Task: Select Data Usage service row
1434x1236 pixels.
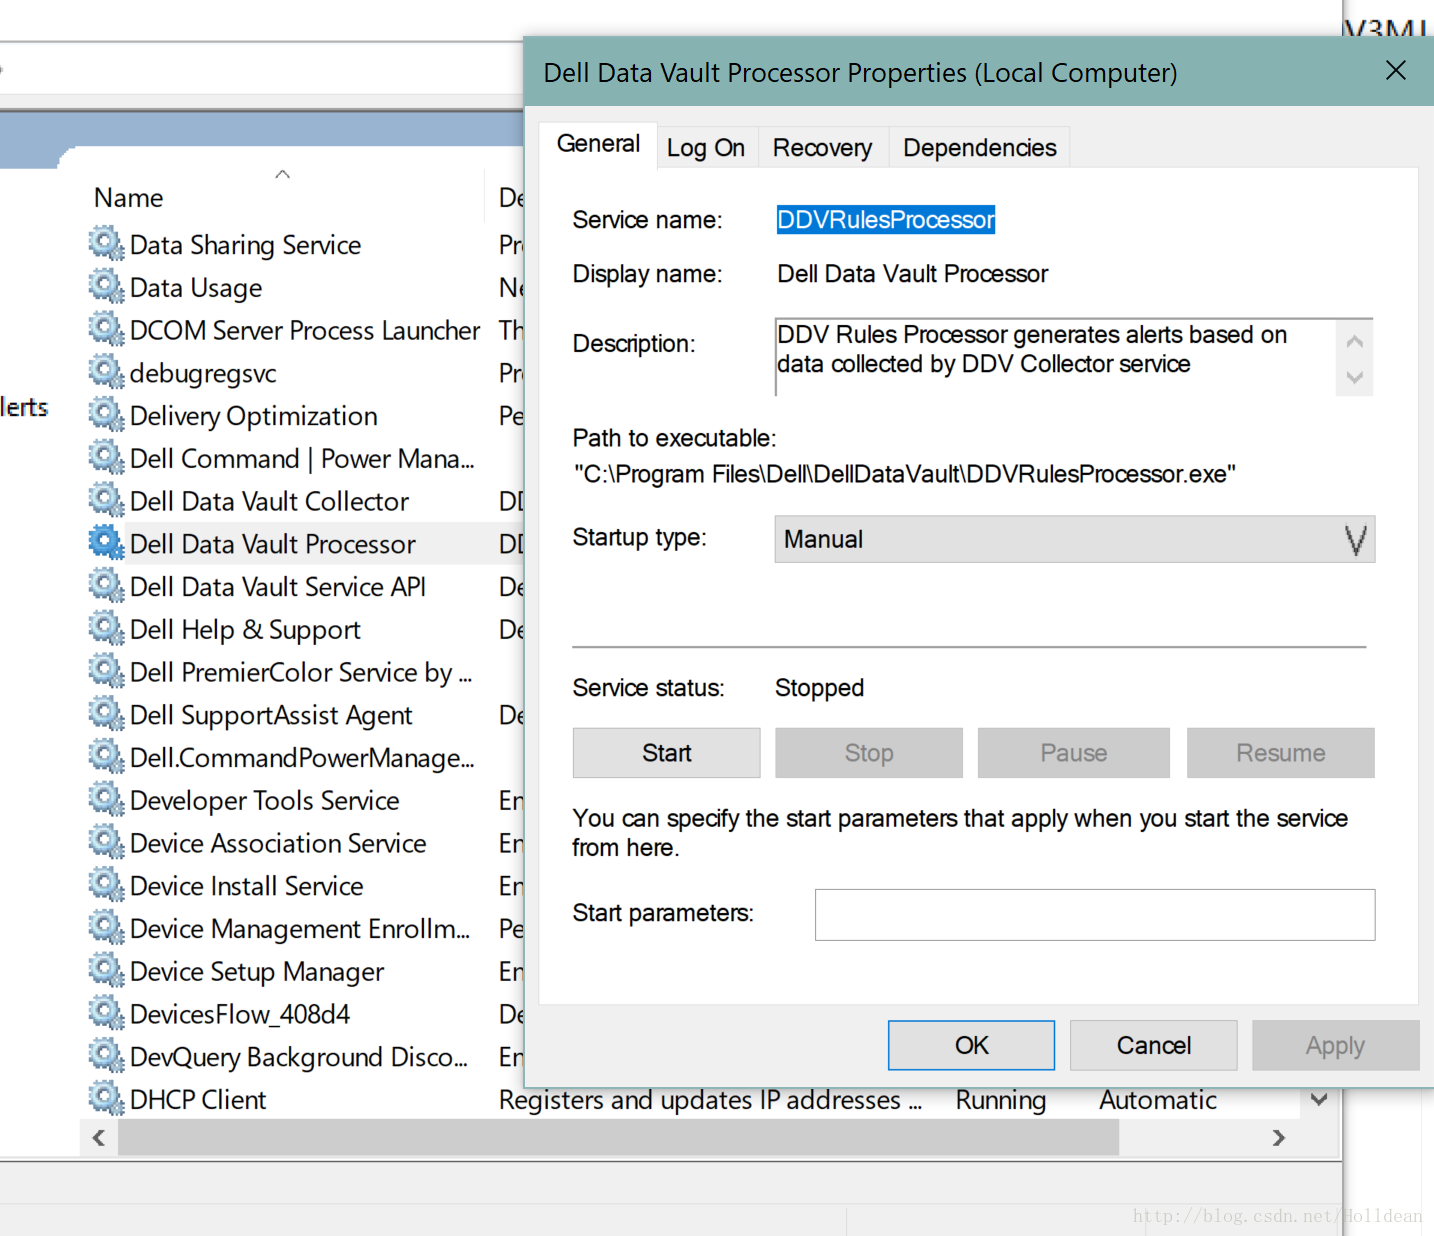Action: pos(305,287)
